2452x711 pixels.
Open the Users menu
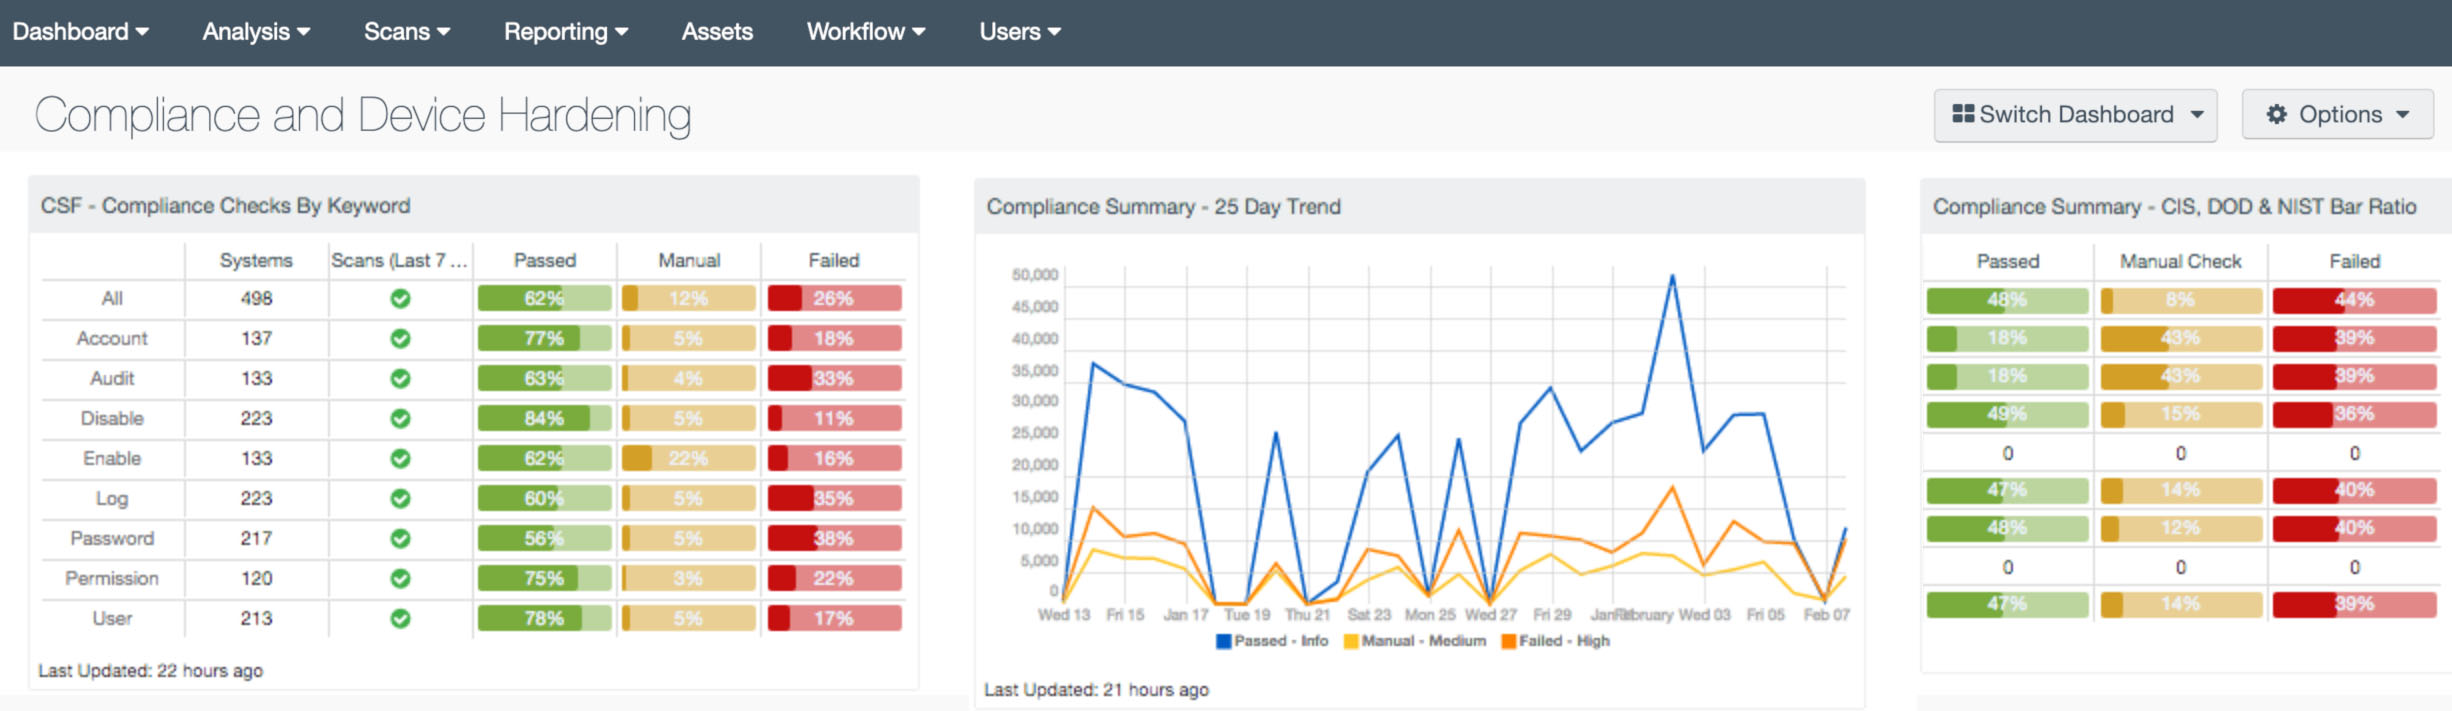1020,32
